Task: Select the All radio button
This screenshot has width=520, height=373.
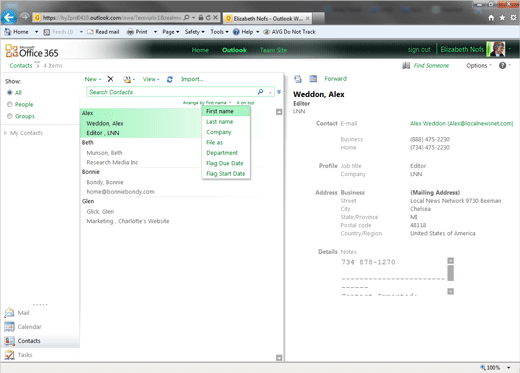Action: [x=10, y=92]
